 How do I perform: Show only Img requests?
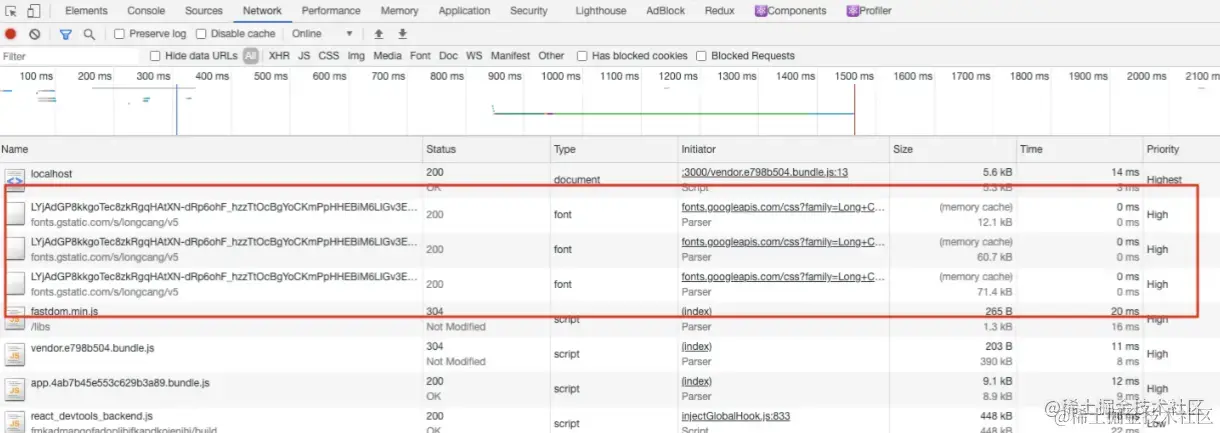click(x=356, y=56)
